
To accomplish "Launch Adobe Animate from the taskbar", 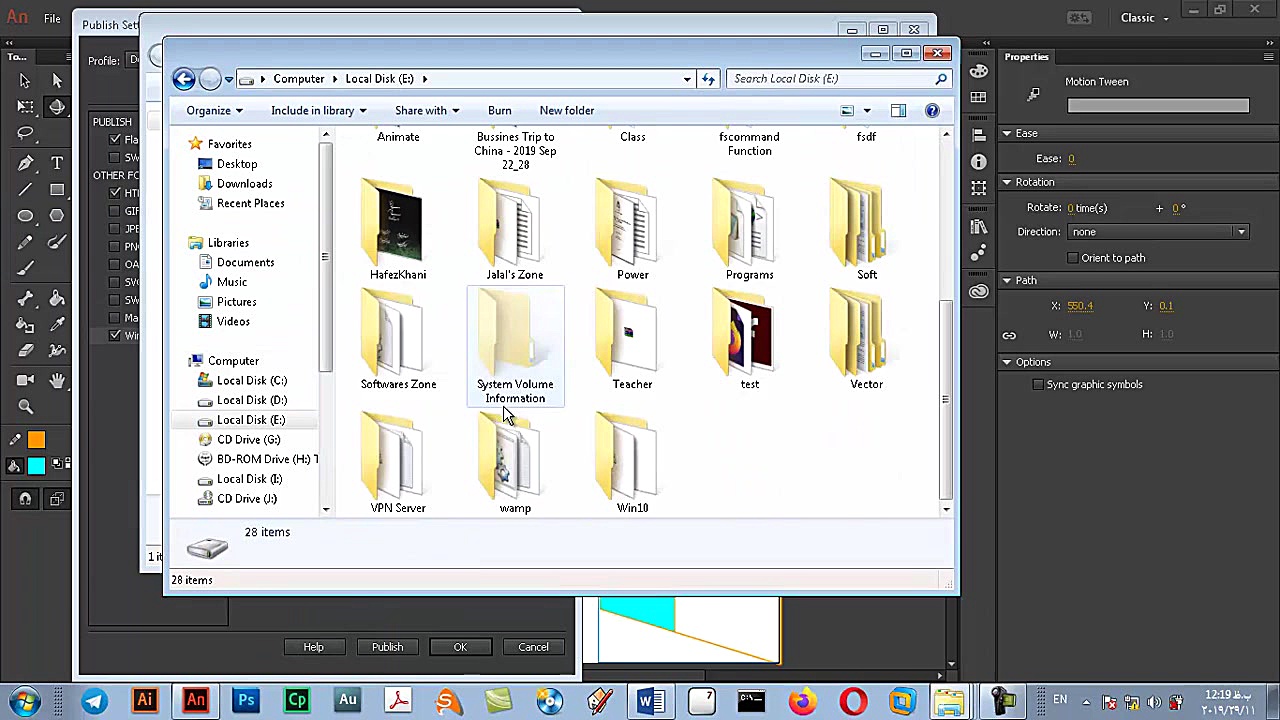I will (x=195, y=700).
